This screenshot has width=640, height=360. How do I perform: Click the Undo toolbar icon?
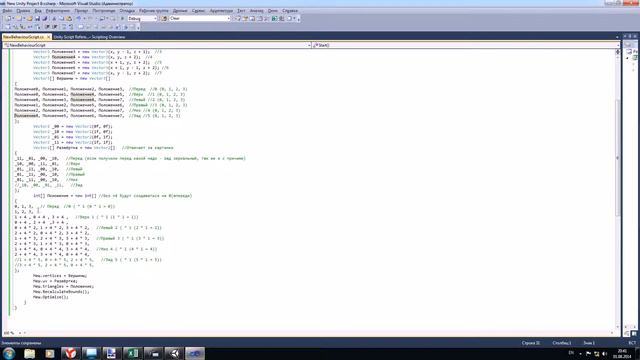pos(78,18)
